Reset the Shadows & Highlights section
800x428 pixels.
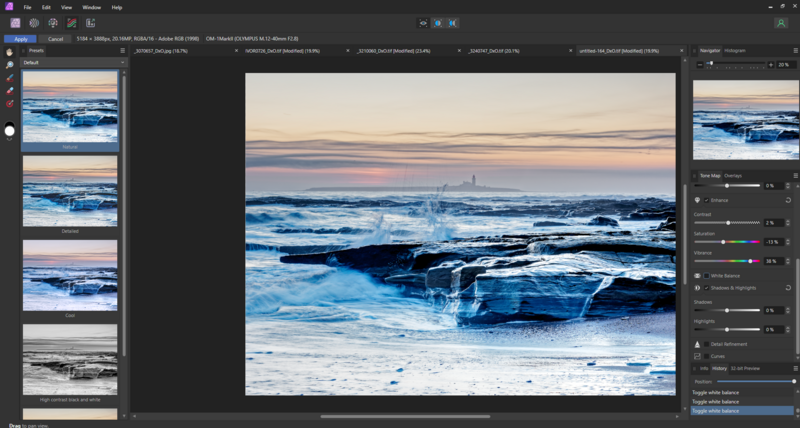pos(788,288)
